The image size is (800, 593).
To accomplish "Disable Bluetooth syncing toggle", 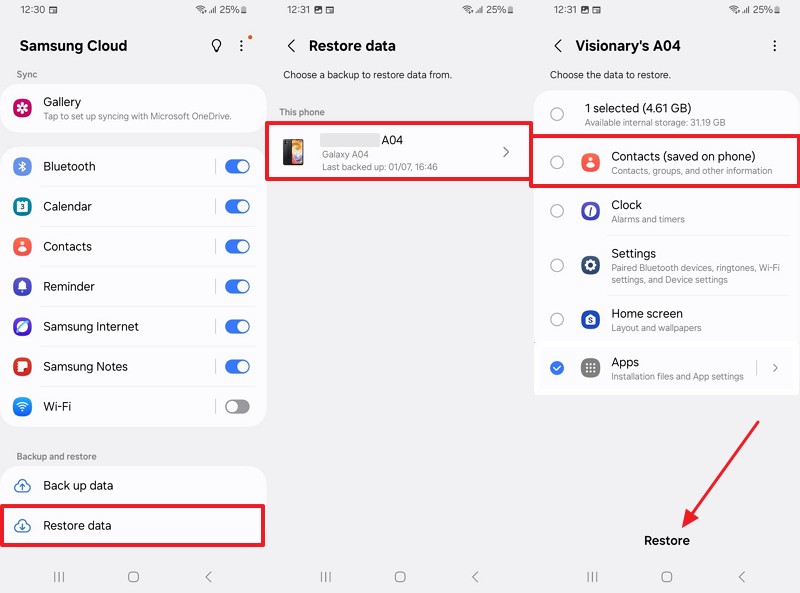I will pyautogui.click(x=237, y=167).
